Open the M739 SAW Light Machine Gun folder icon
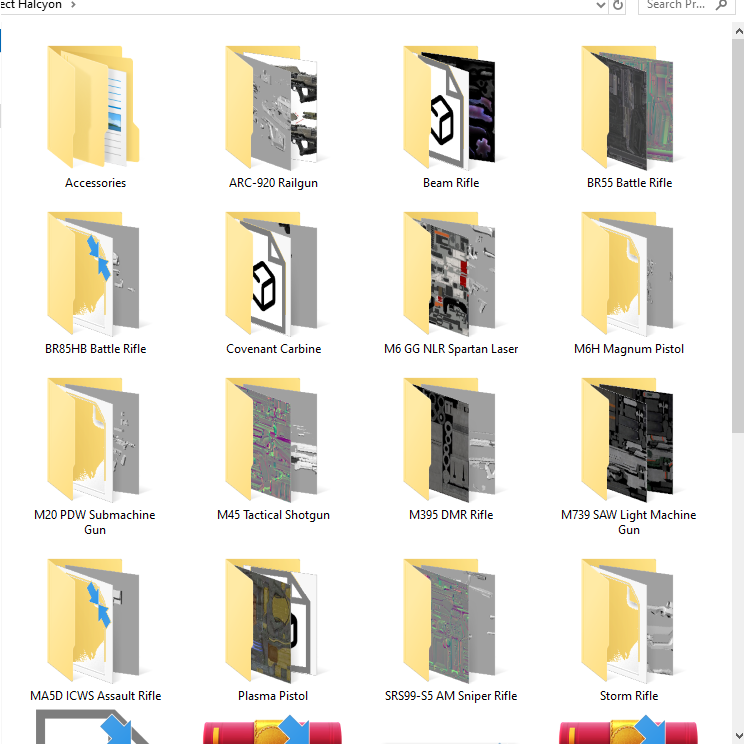744x746 pixels. tap(627, 440)
